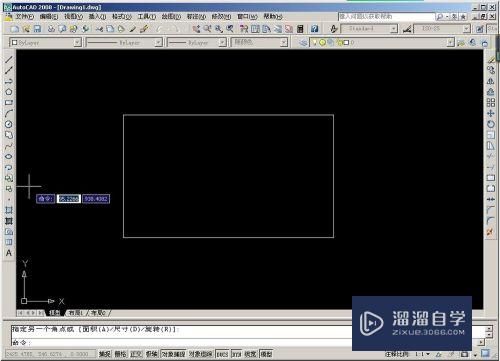Activate the Pan realtime tool
The height and width of the screenshot is (361, 500).
[x=196, y=29]
